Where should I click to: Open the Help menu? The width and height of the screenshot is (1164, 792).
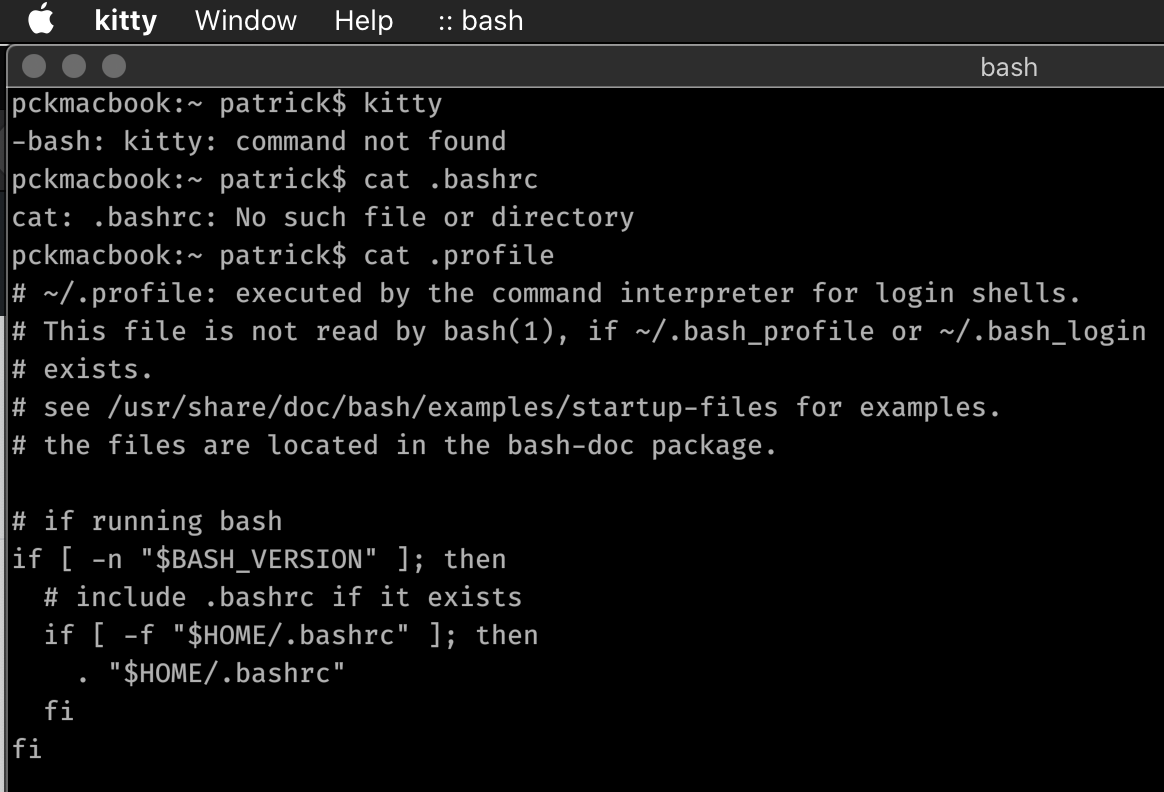click(x=362, y=20)
